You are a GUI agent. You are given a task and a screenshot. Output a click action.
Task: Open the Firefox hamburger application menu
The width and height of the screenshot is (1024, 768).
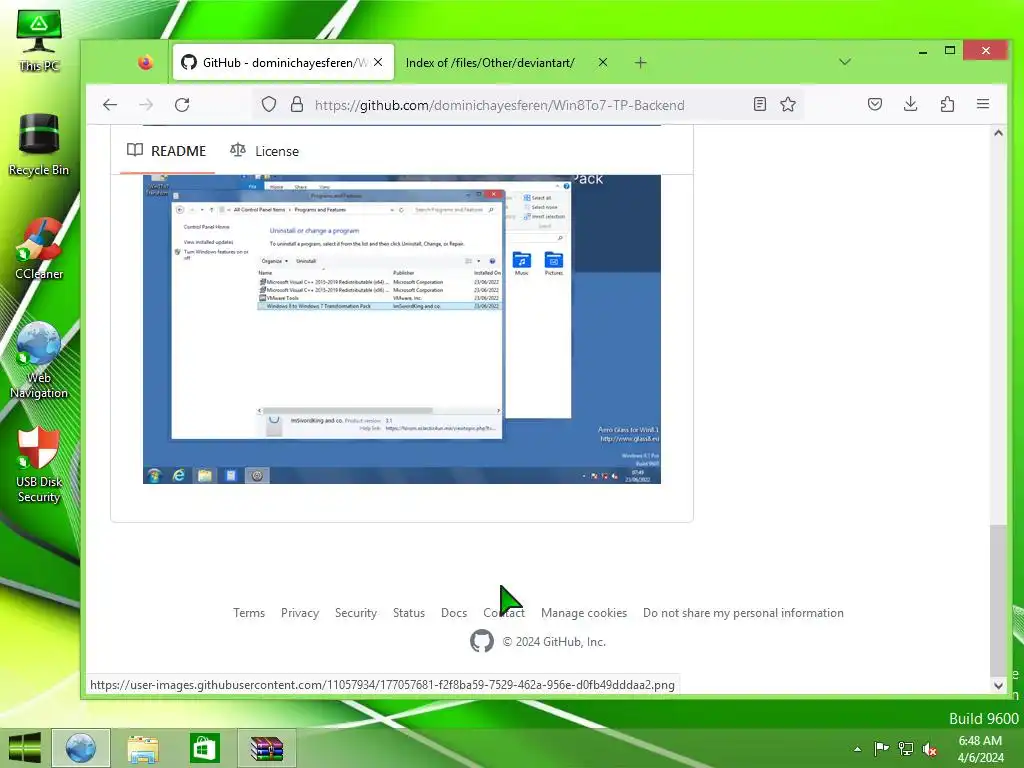click(x=983, y=104)
